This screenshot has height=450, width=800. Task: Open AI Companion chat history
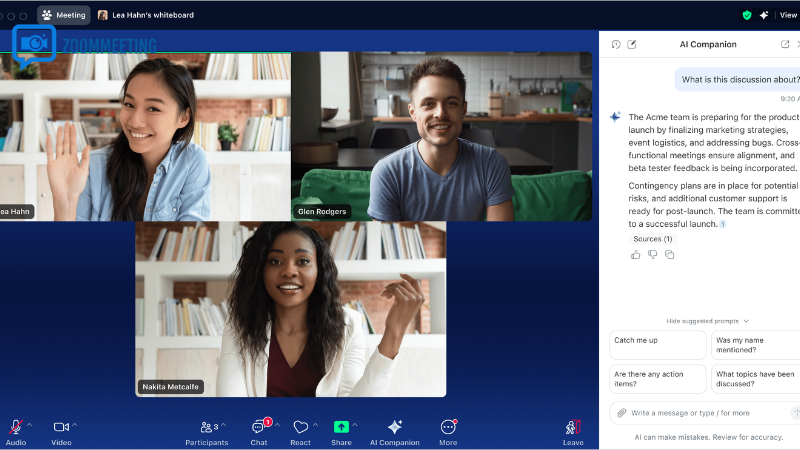click(616, 44)
